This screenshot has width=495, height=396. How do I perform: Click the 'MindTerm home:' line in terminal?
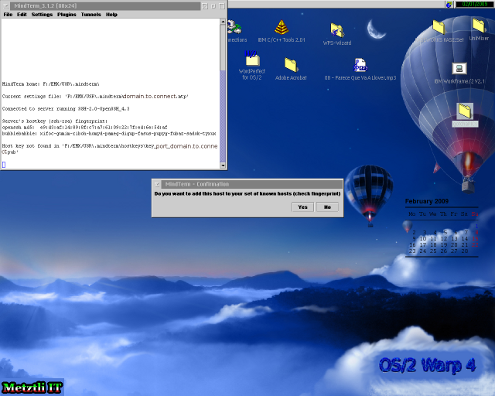click(51, 84)
